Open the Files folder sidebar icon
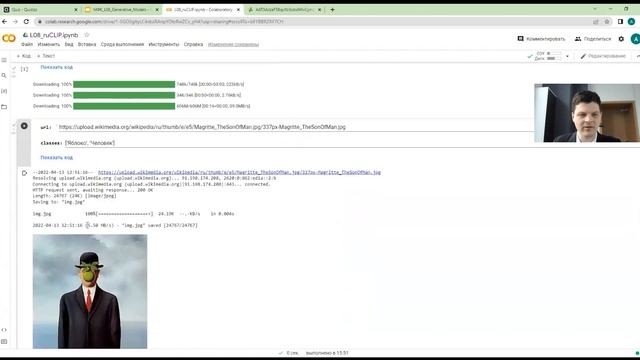The image size is (640, 360). [x=4, y=107]
